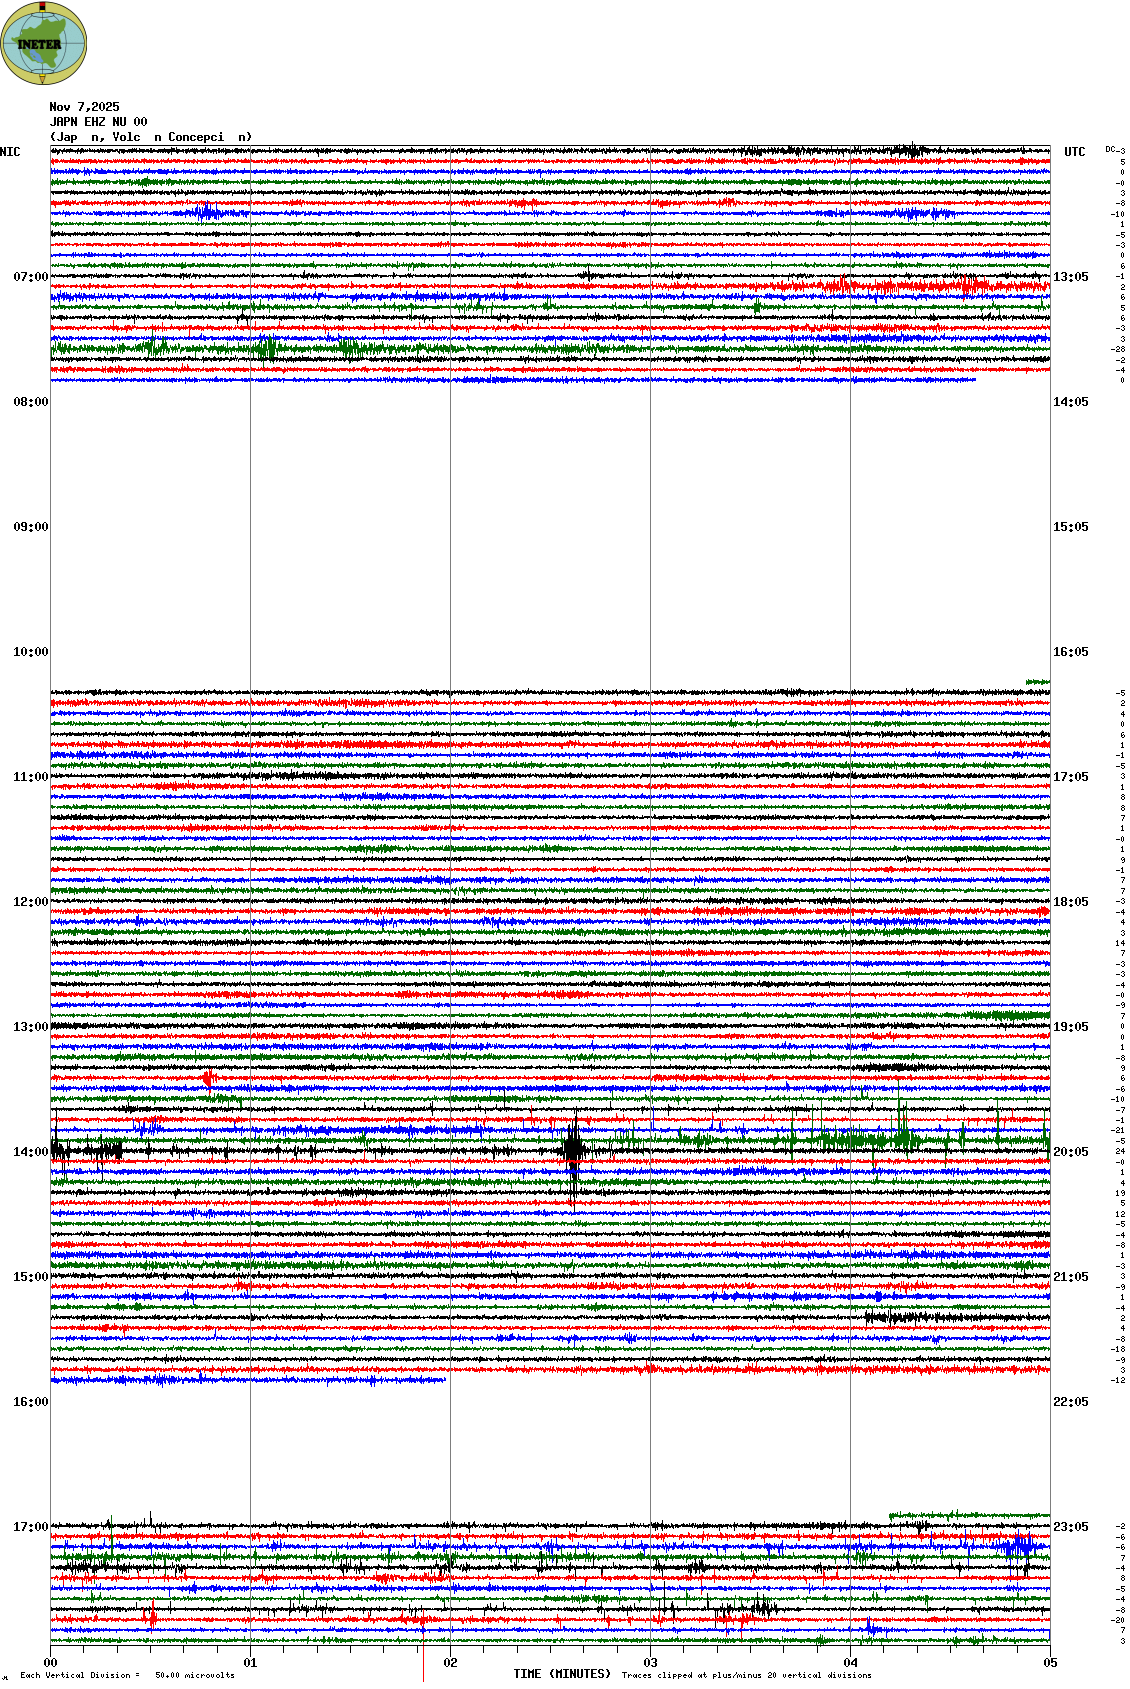The image size is (1130, 1689).
Task: Click the Traces clipped footnote text
Action: click(746, 1675)
